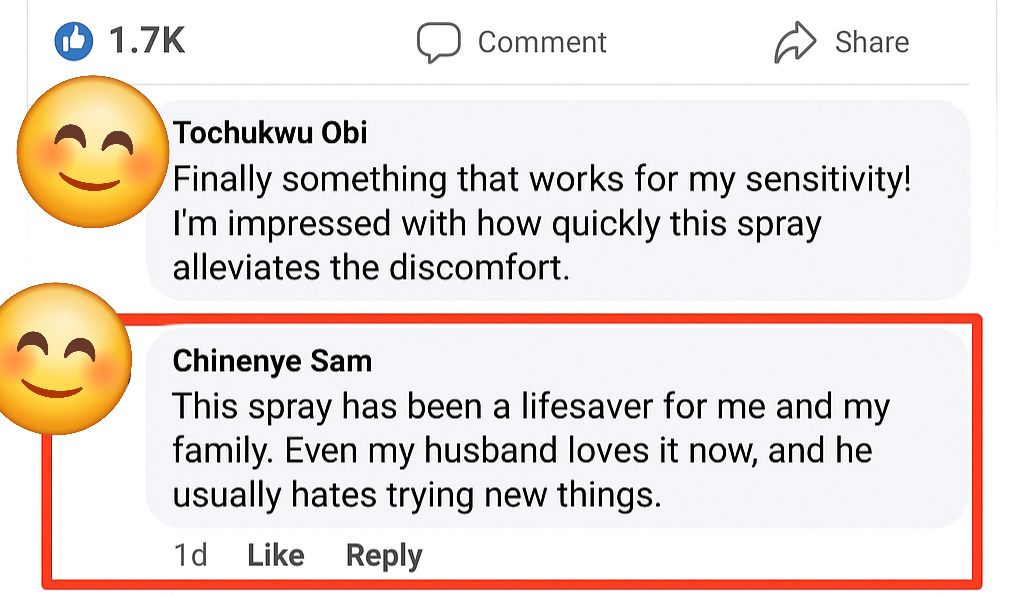1024x596 pixels.
Task: Click the speech bubble comment icon
Action: [438, 42]
